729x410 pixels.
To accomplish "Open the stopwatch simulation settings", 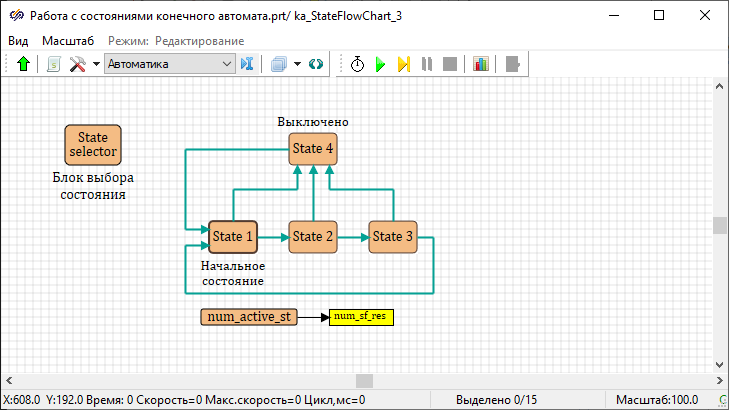I will (357, 64).
